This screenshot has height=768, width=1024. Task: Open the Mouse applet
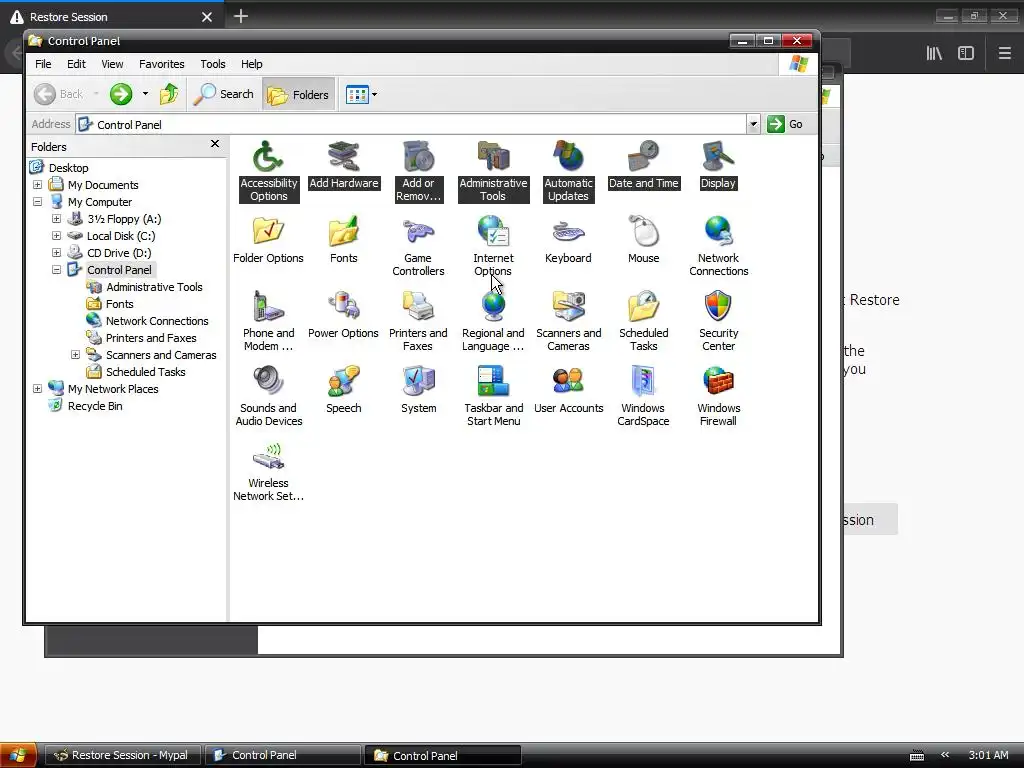pos(643,240)
